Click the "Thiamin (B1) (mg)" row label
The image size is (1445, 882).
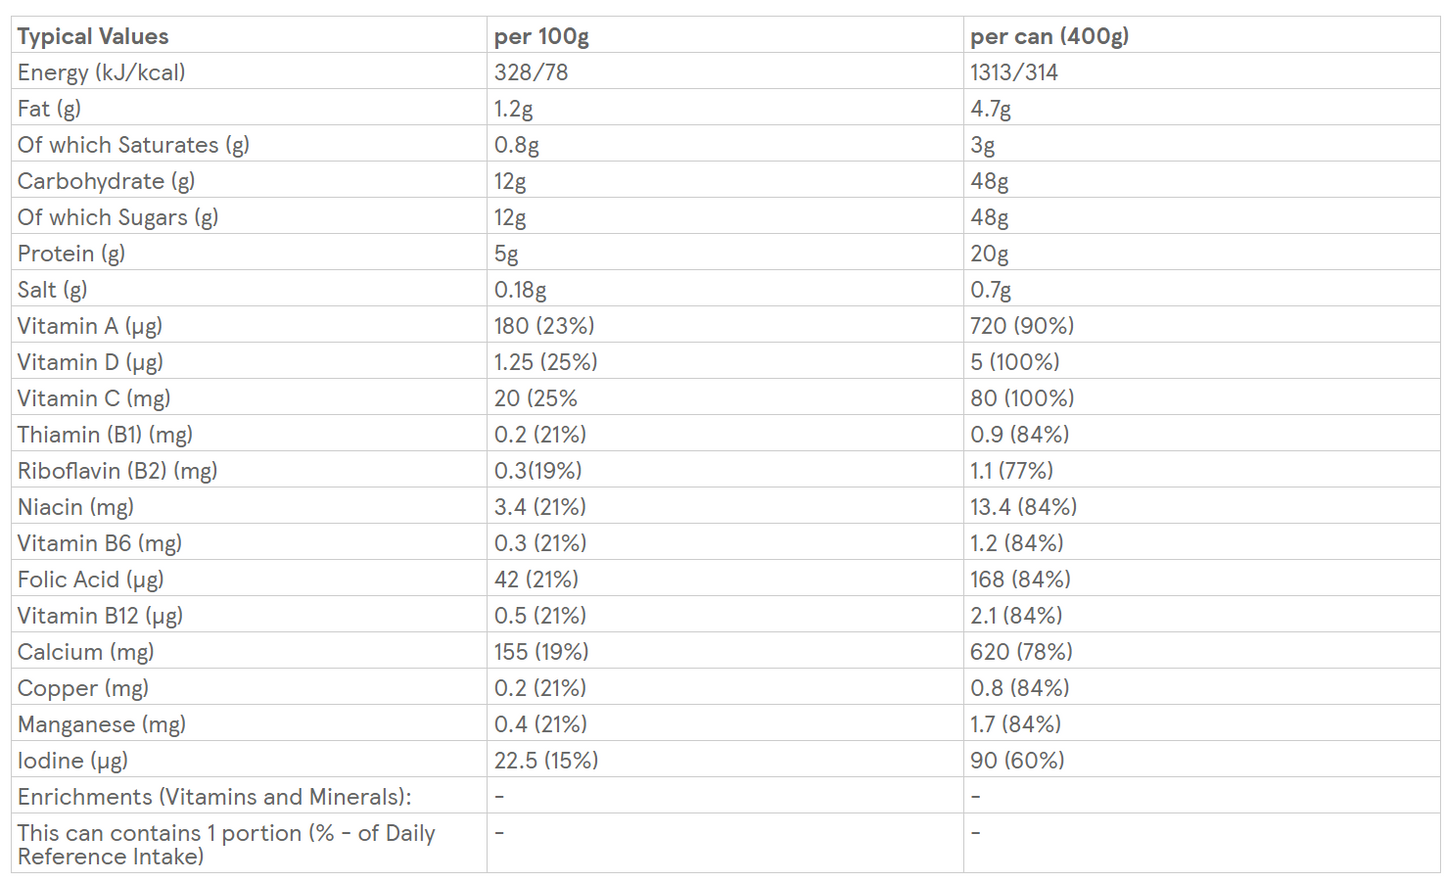click(105, 435)
